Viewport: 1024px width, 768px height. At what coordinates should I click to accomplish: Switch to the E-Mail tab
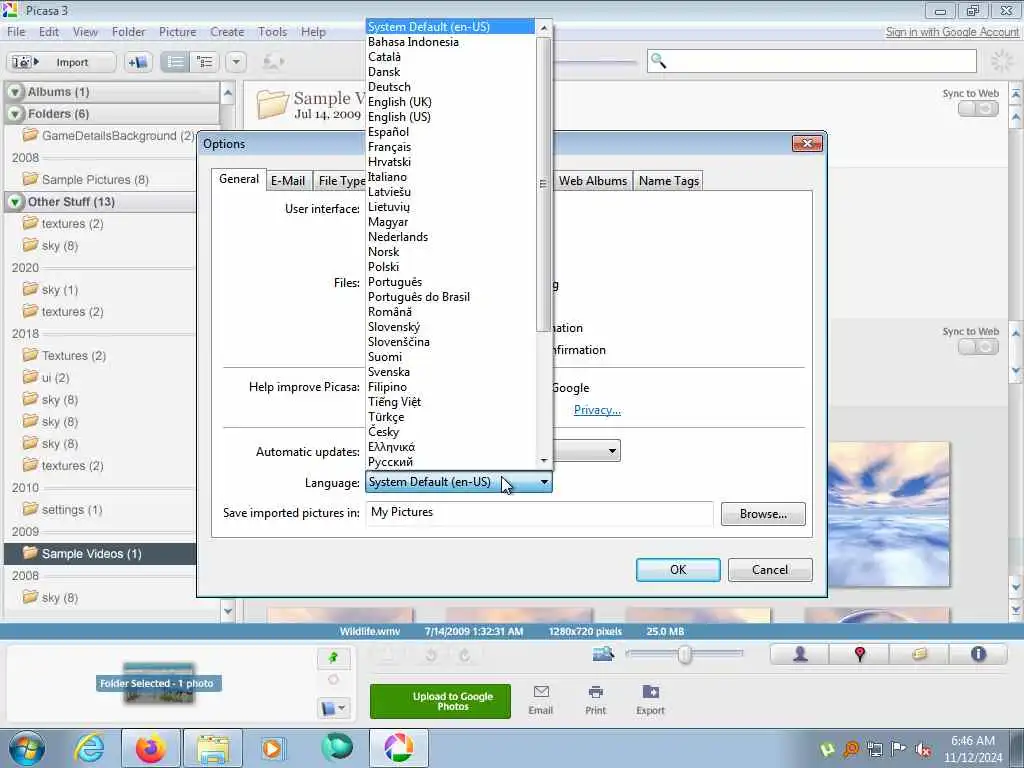[x=287, y=180]
